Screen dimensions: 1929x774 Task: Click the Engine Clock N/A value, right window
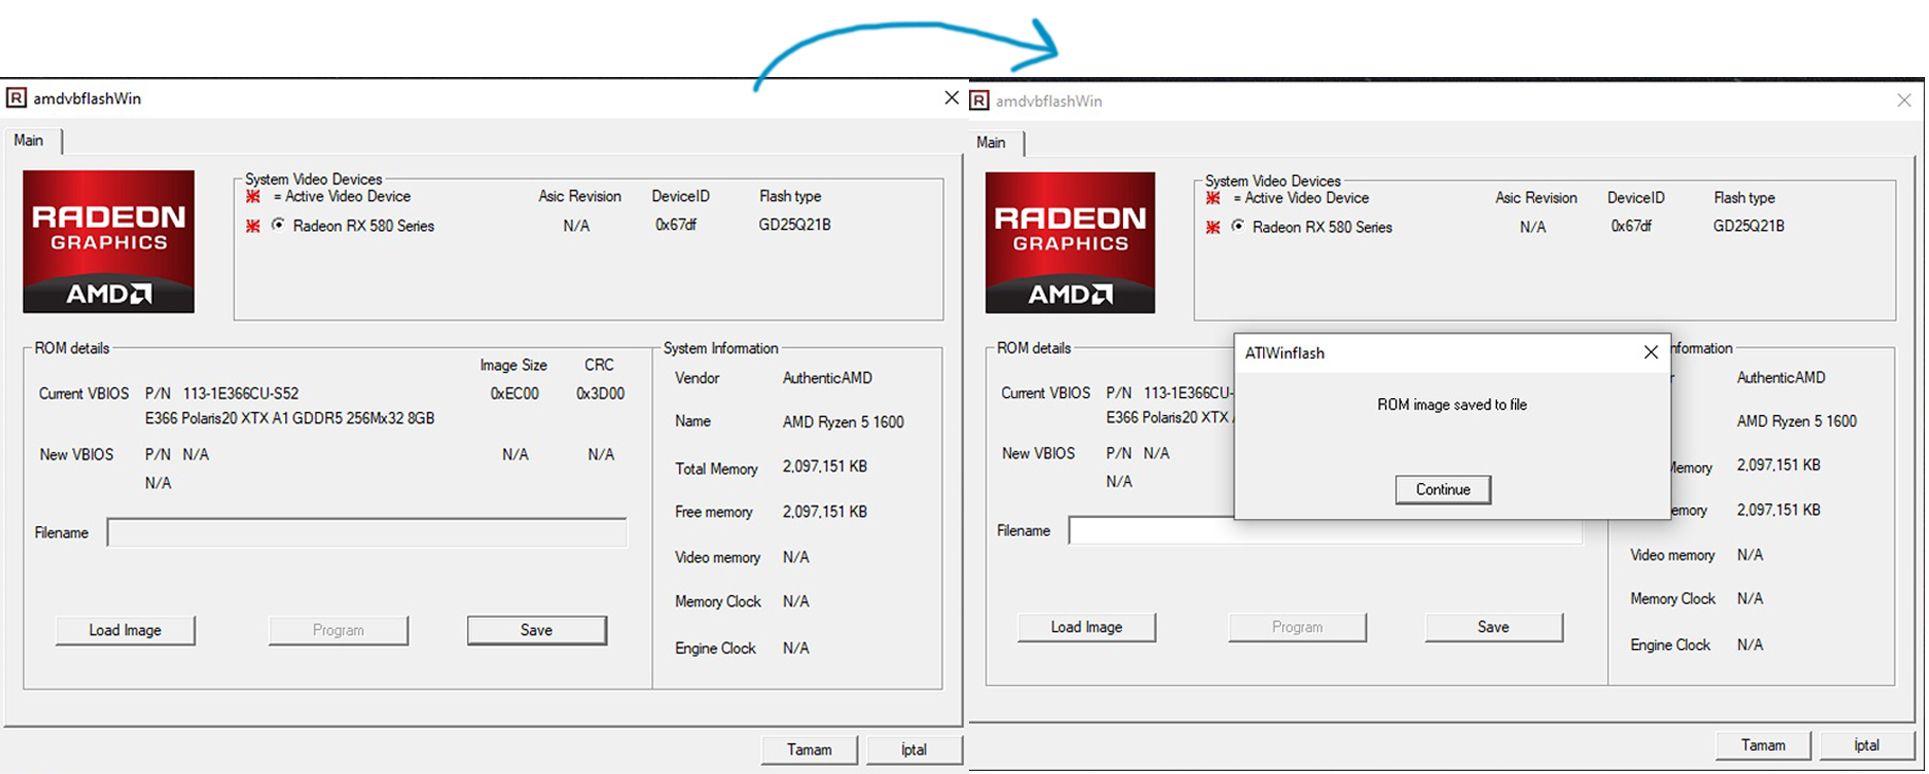coord(1750,645)
